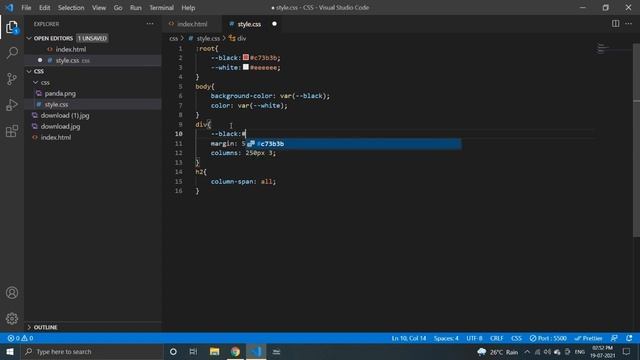The image size is (640, 360).
Task: Open the Search view icon
Action: 12,53
